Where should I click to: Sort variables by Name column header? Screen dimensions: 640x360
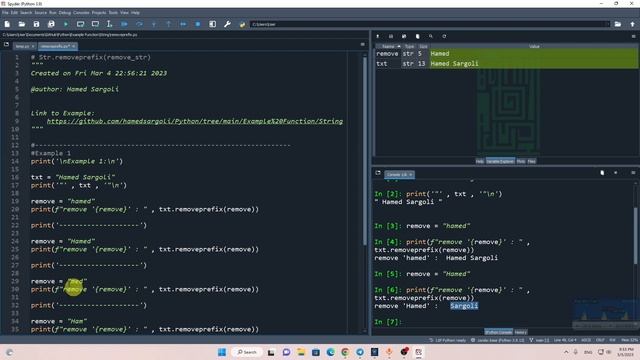(x=388, y=47)
